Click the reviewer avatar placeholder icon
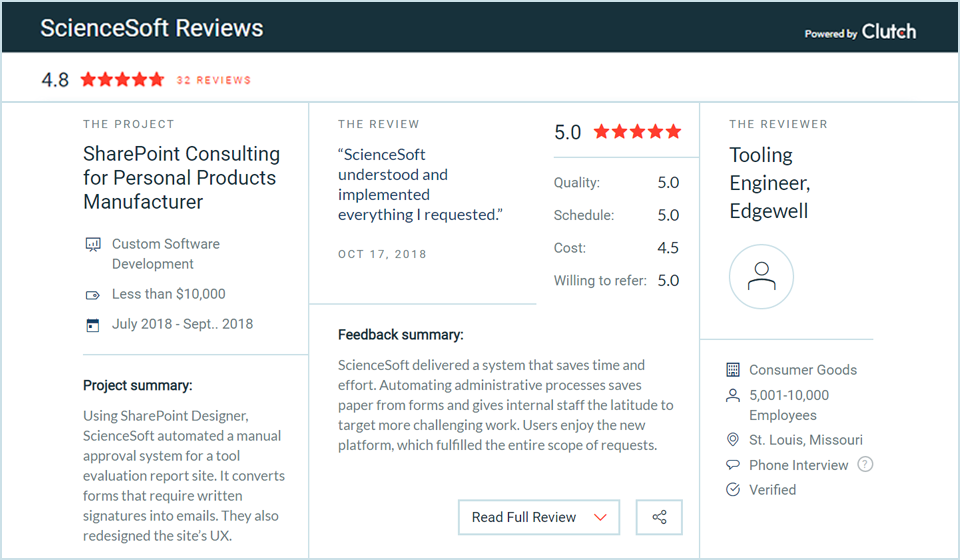This screenshot has height=560, width=960. [761, 276]
